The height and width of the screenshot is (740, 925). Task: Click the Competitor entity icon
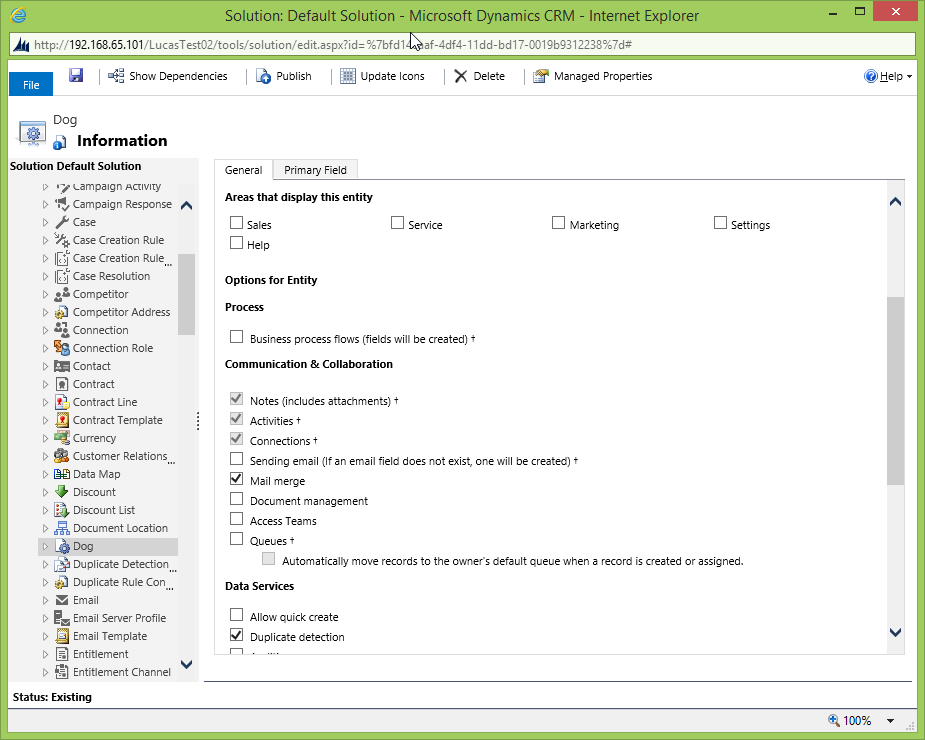click(x=62, y=294)
